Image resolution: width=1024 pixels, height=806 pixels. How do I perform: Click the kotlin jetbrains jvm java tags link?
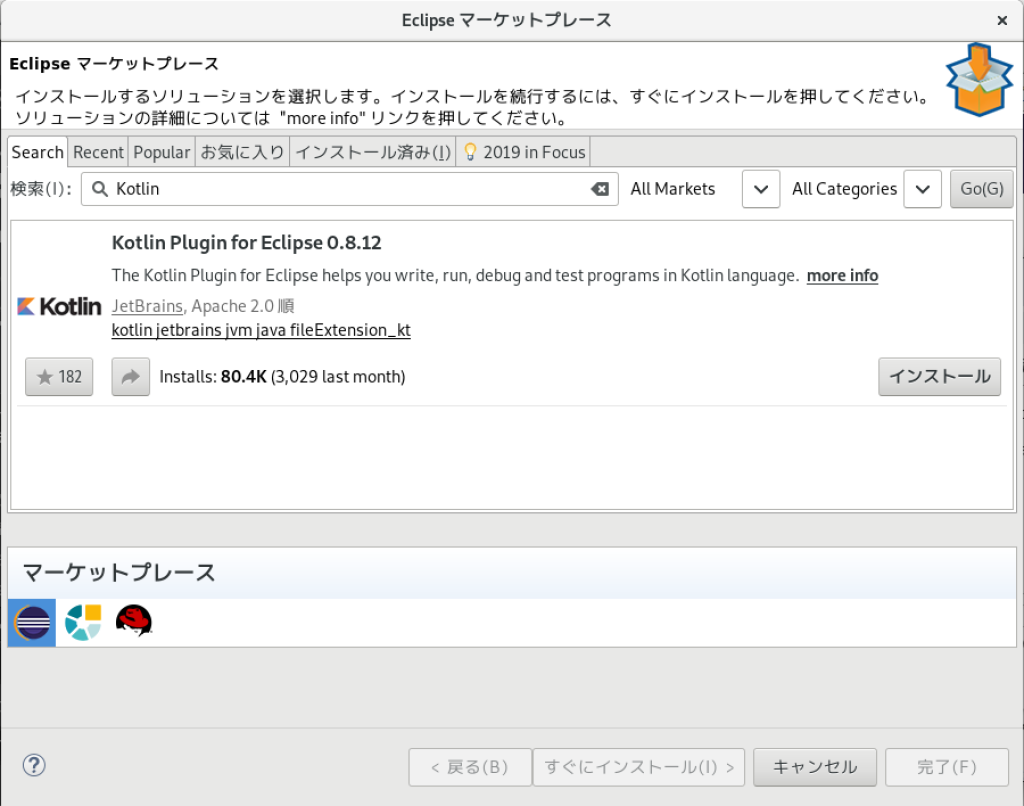[261, 330]
